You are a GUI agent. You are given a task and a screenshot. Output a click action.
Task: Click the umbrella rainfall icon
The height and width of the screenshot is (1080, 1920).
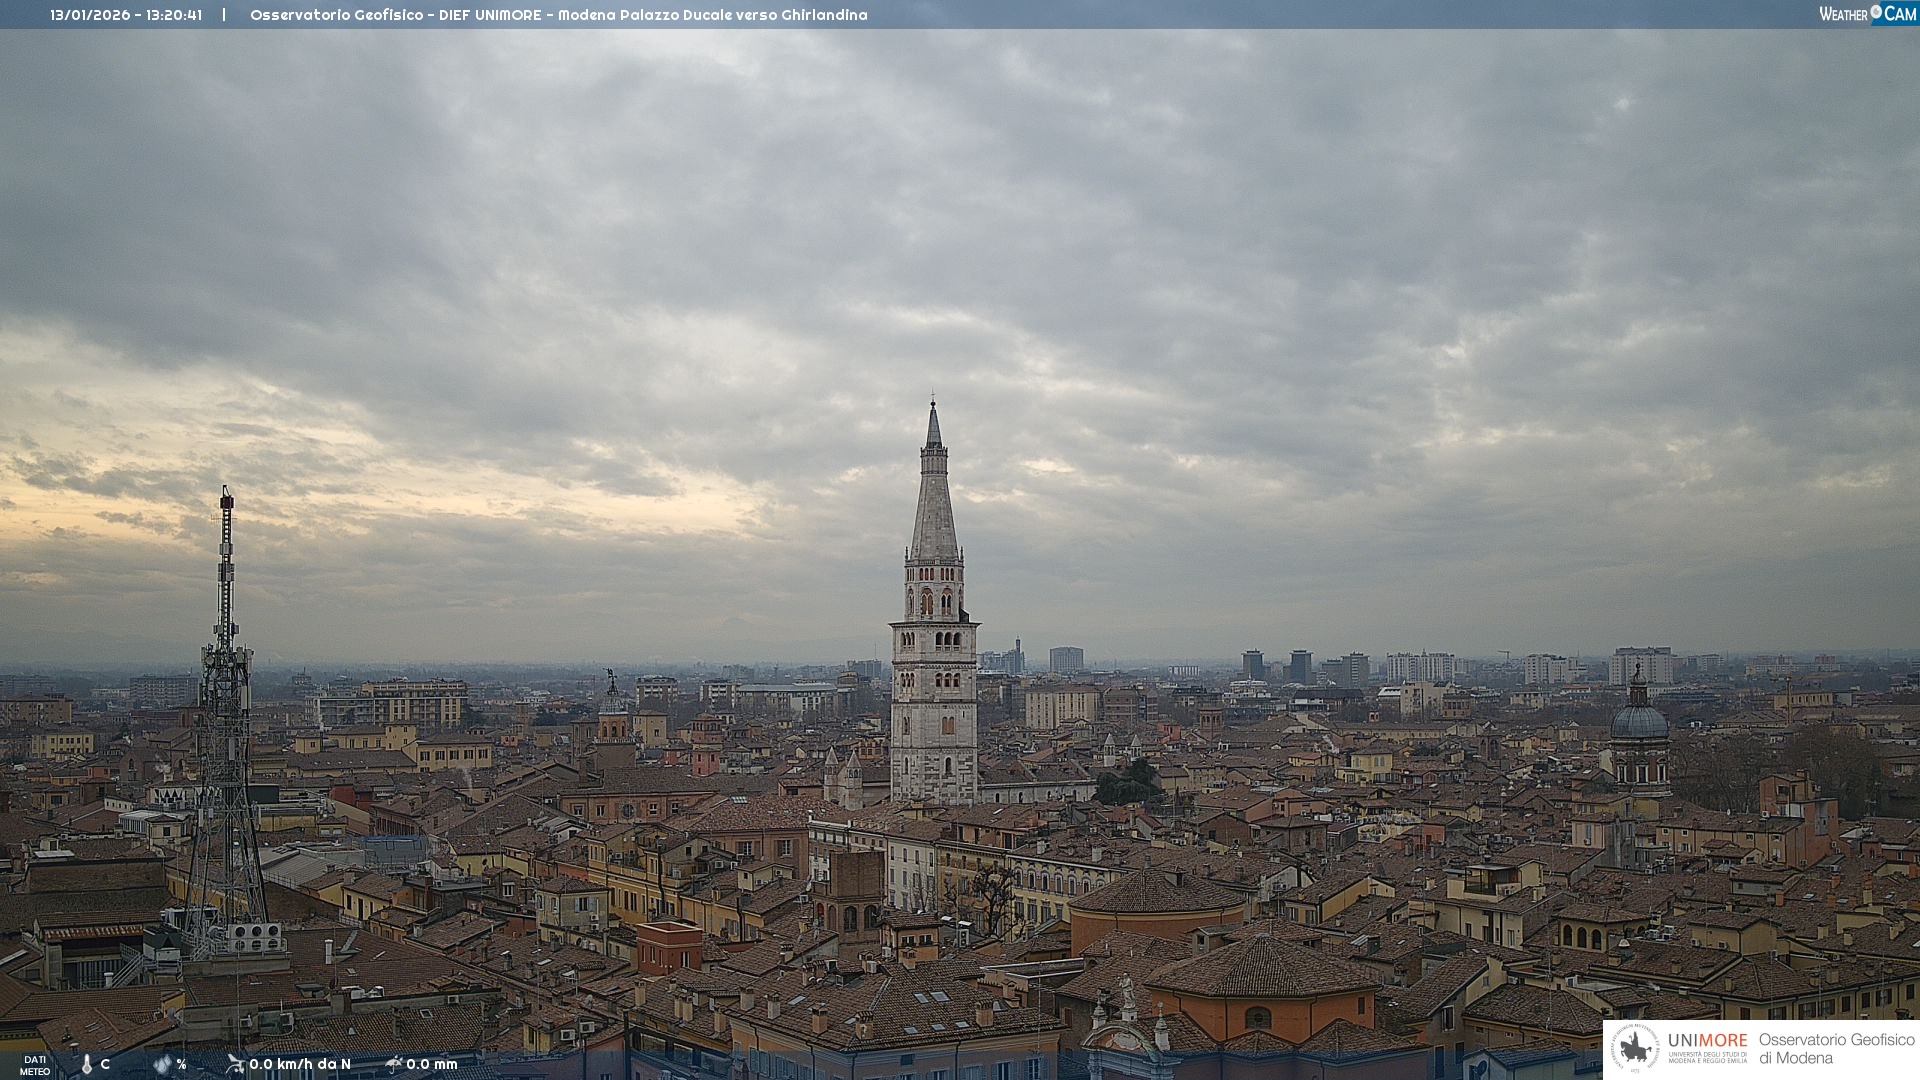tap(394, 1064)
